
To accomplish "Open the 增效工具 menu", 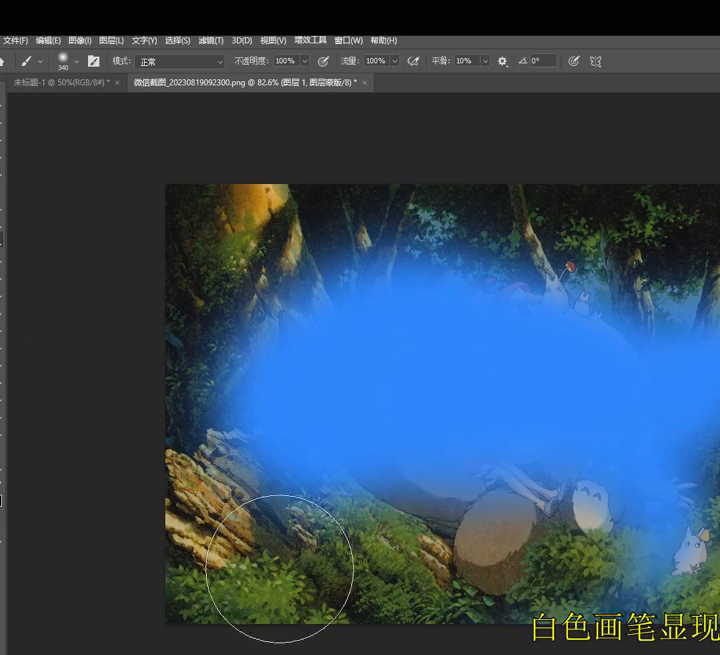I will [310, 40].
